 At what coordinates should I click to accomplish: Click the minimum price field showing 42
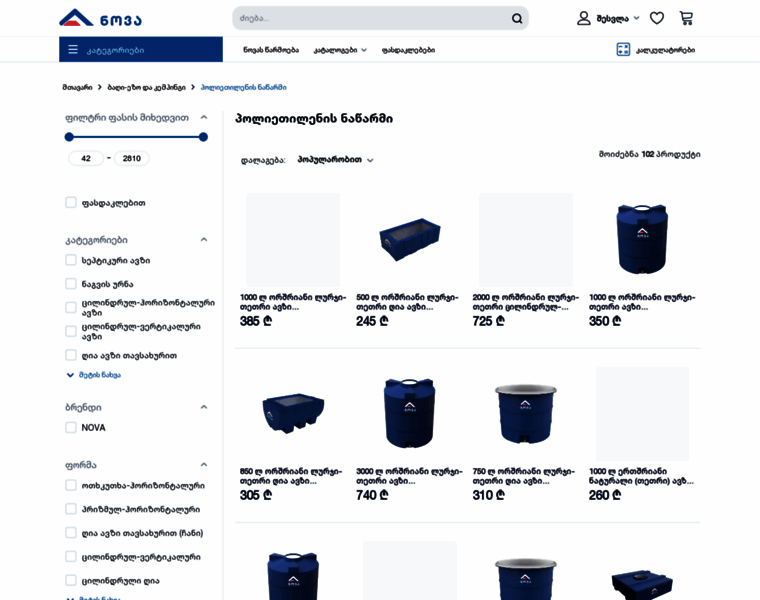point(86,158)
